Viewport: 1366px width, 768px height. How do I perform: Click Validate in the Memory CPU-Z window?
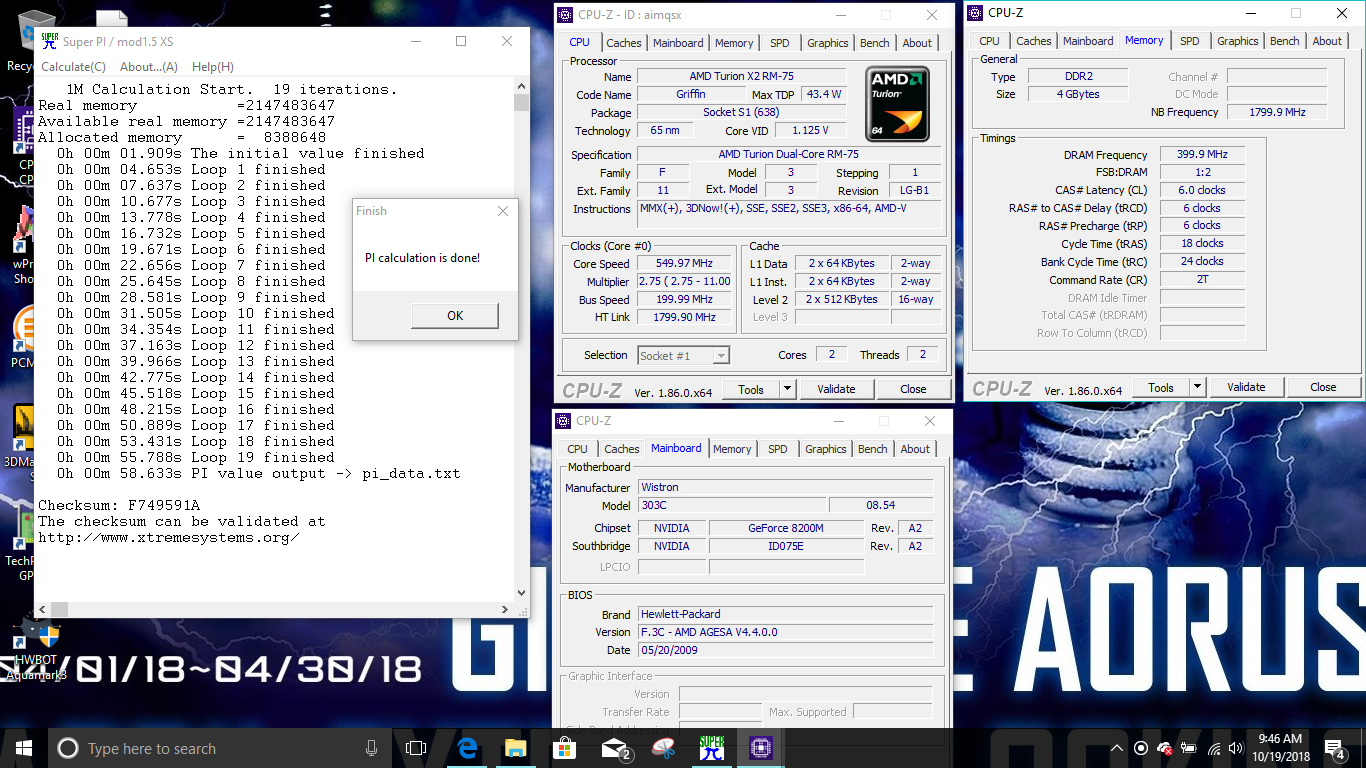point(1246,387)
